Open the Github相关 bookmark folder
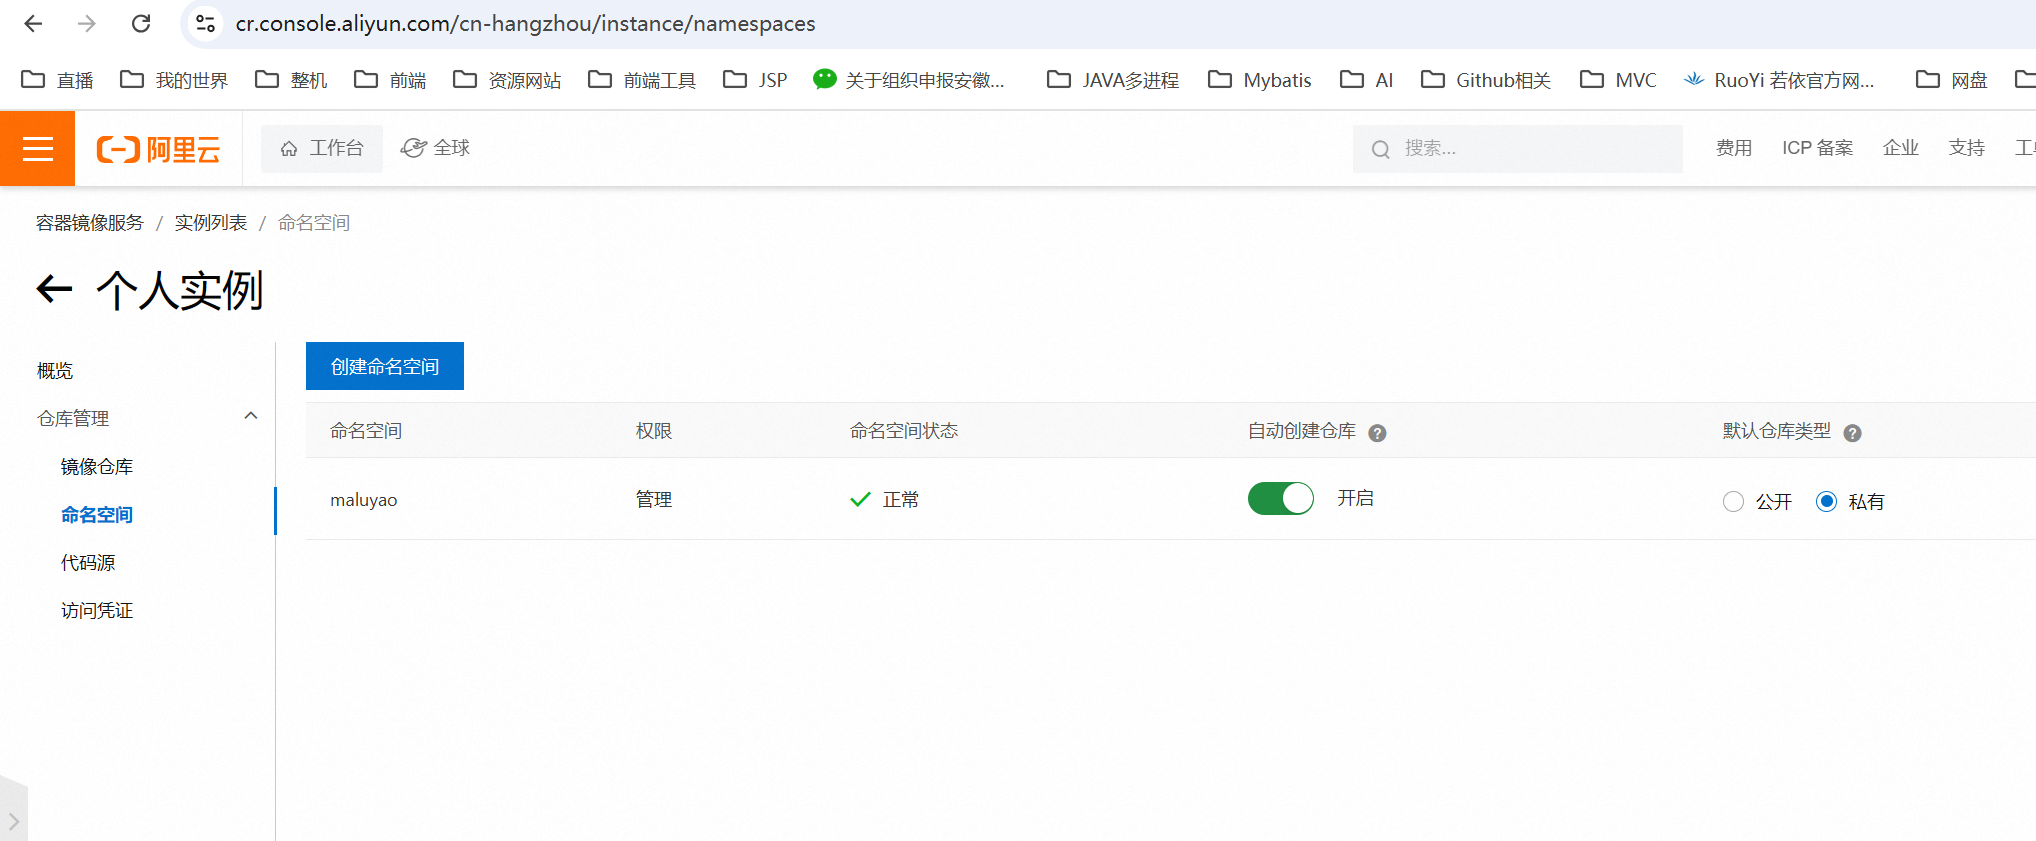This screenshot has width=2036, height=841. point(1486,80)
